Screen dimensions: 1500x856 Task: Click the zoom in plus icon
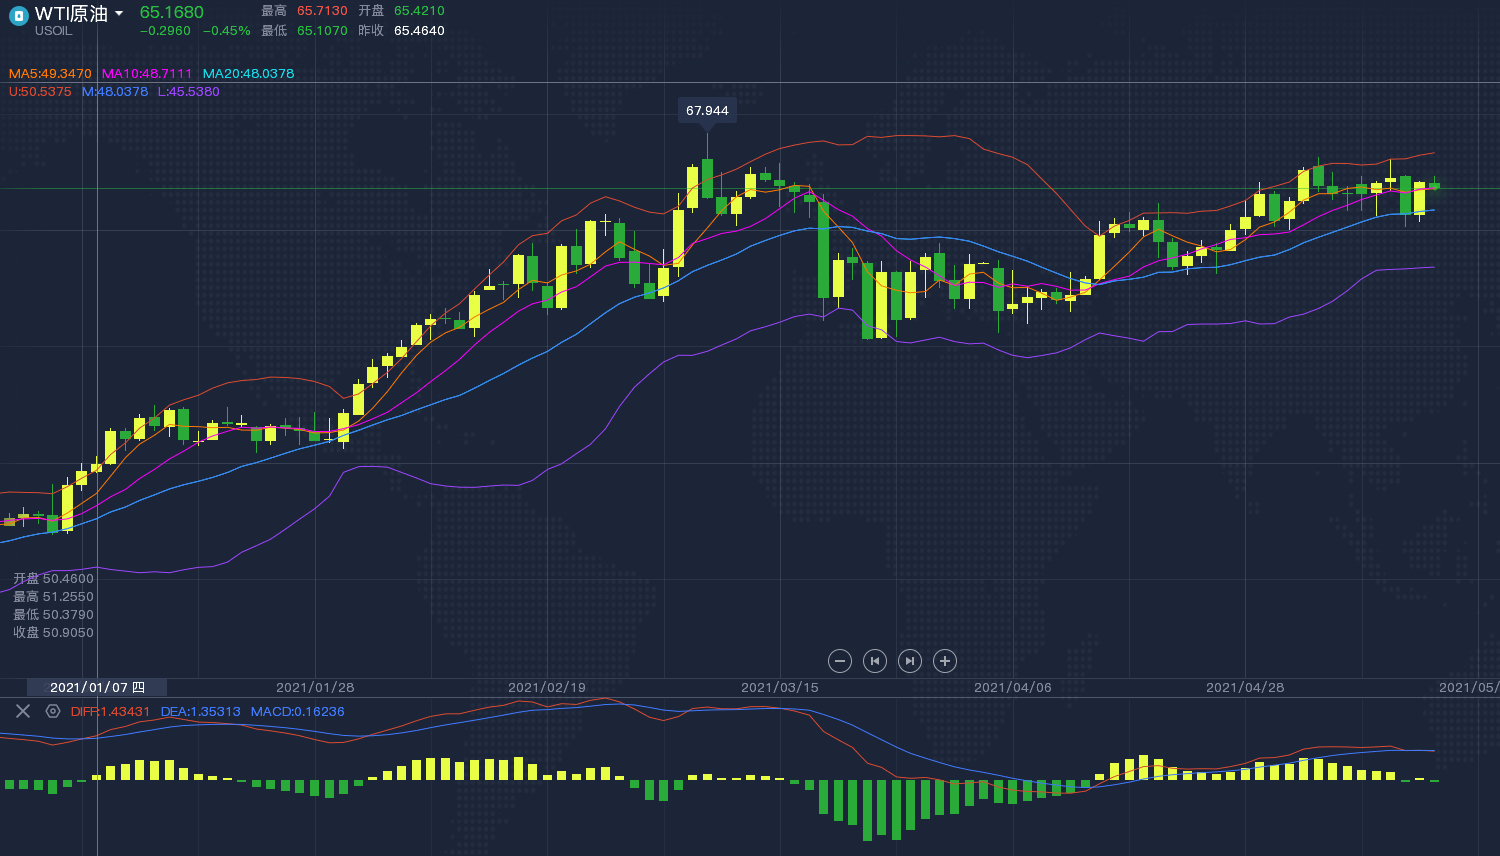[x=945, y=661]
